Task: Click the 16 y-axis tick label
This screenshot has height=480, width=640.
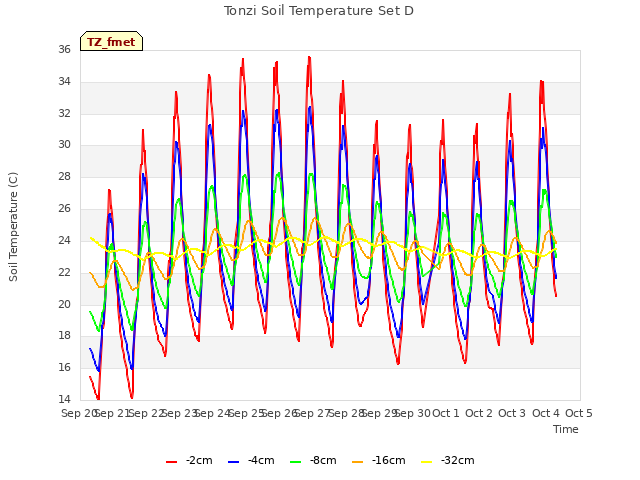Action: (64, 367)
